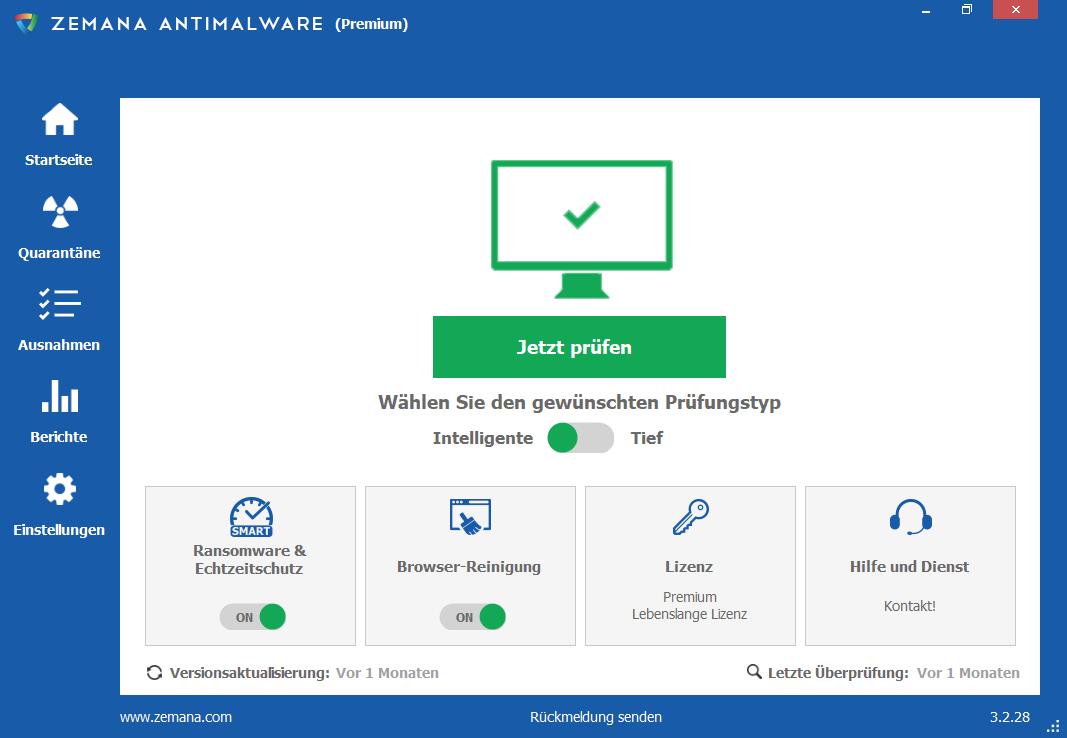The width and height of the screenshot is (1067, 738).
Task: Minimize the Zemana window
Action: tap(926, 10)
